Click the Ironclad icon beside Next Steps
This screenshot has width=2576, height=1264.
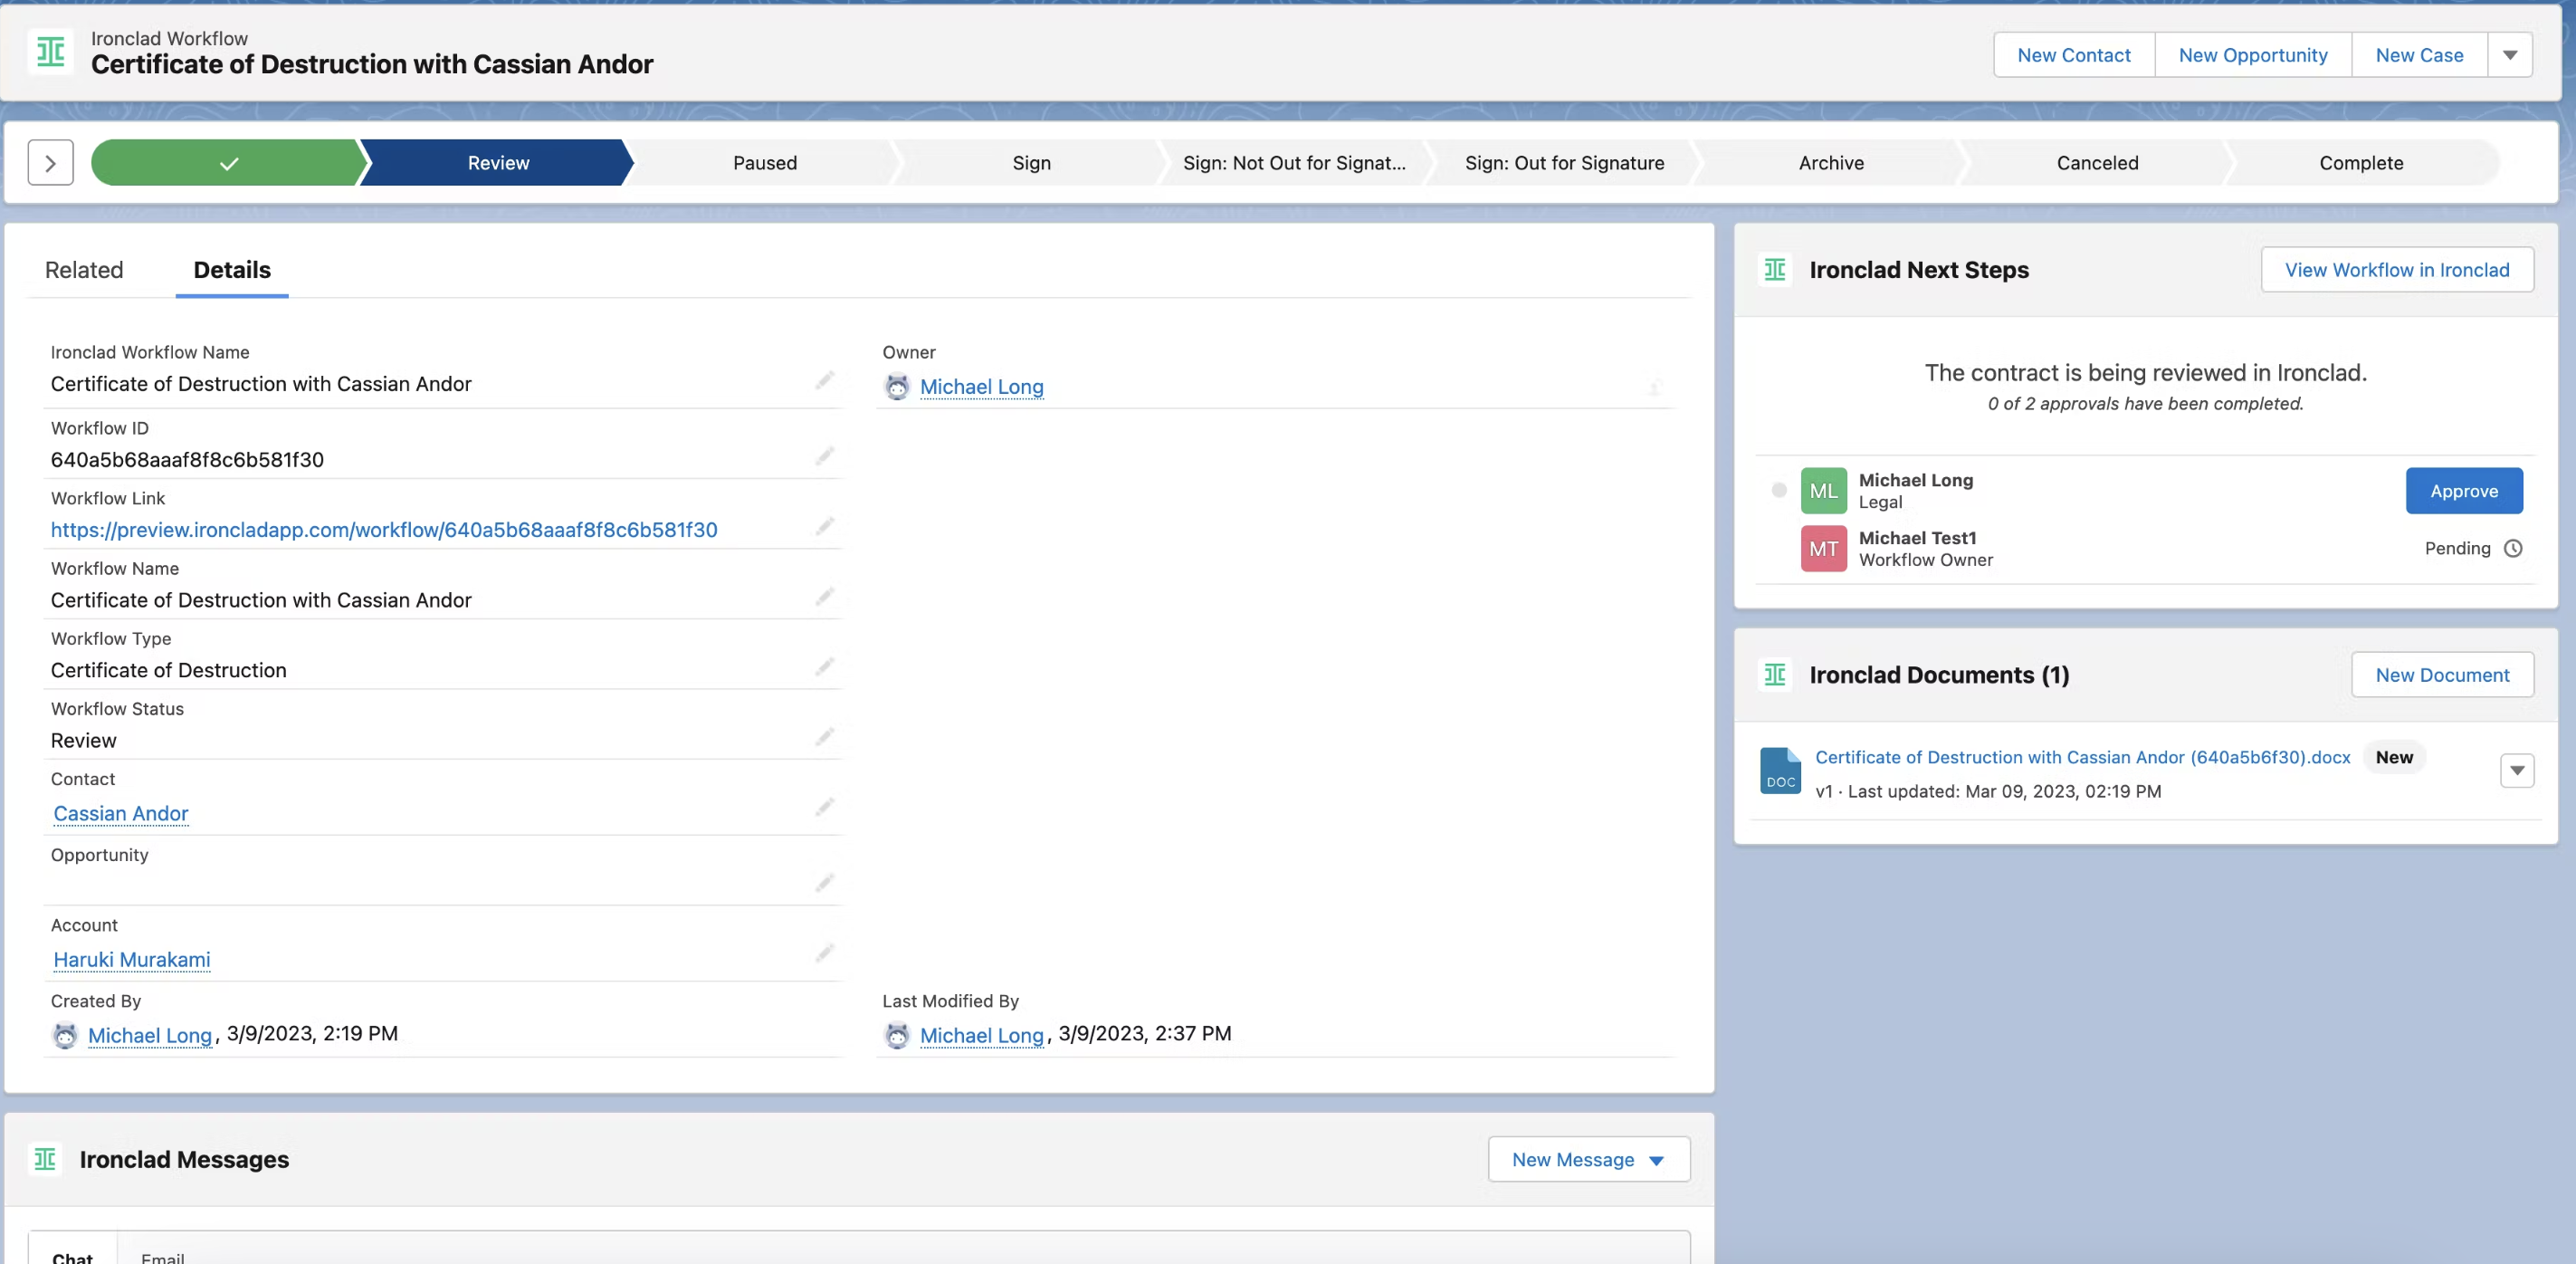pos(1775,270)
